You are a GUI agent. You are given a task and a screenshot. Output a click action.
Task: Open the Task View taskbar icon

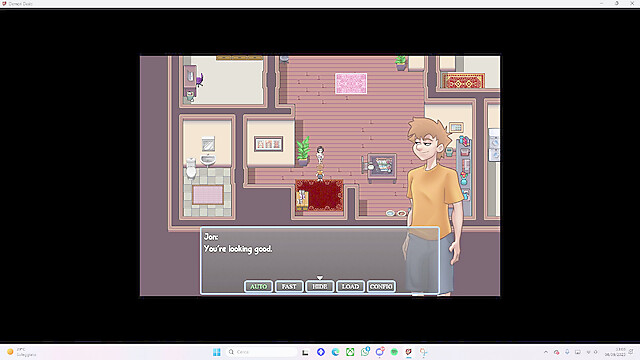click(x=305, y=352)
